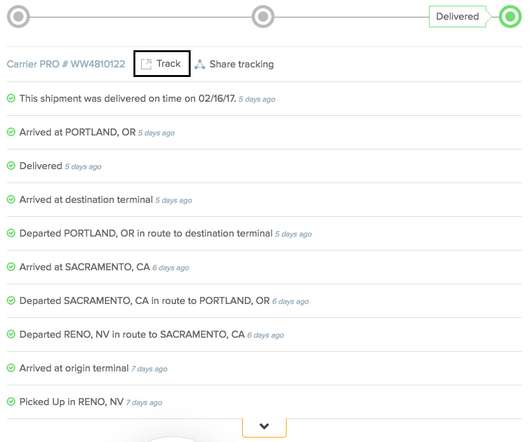Viewport: 530px width, 442px height.
Task: Click check icon beside Arrived at SACRAMENTO, CA
Action: point(11,267)
